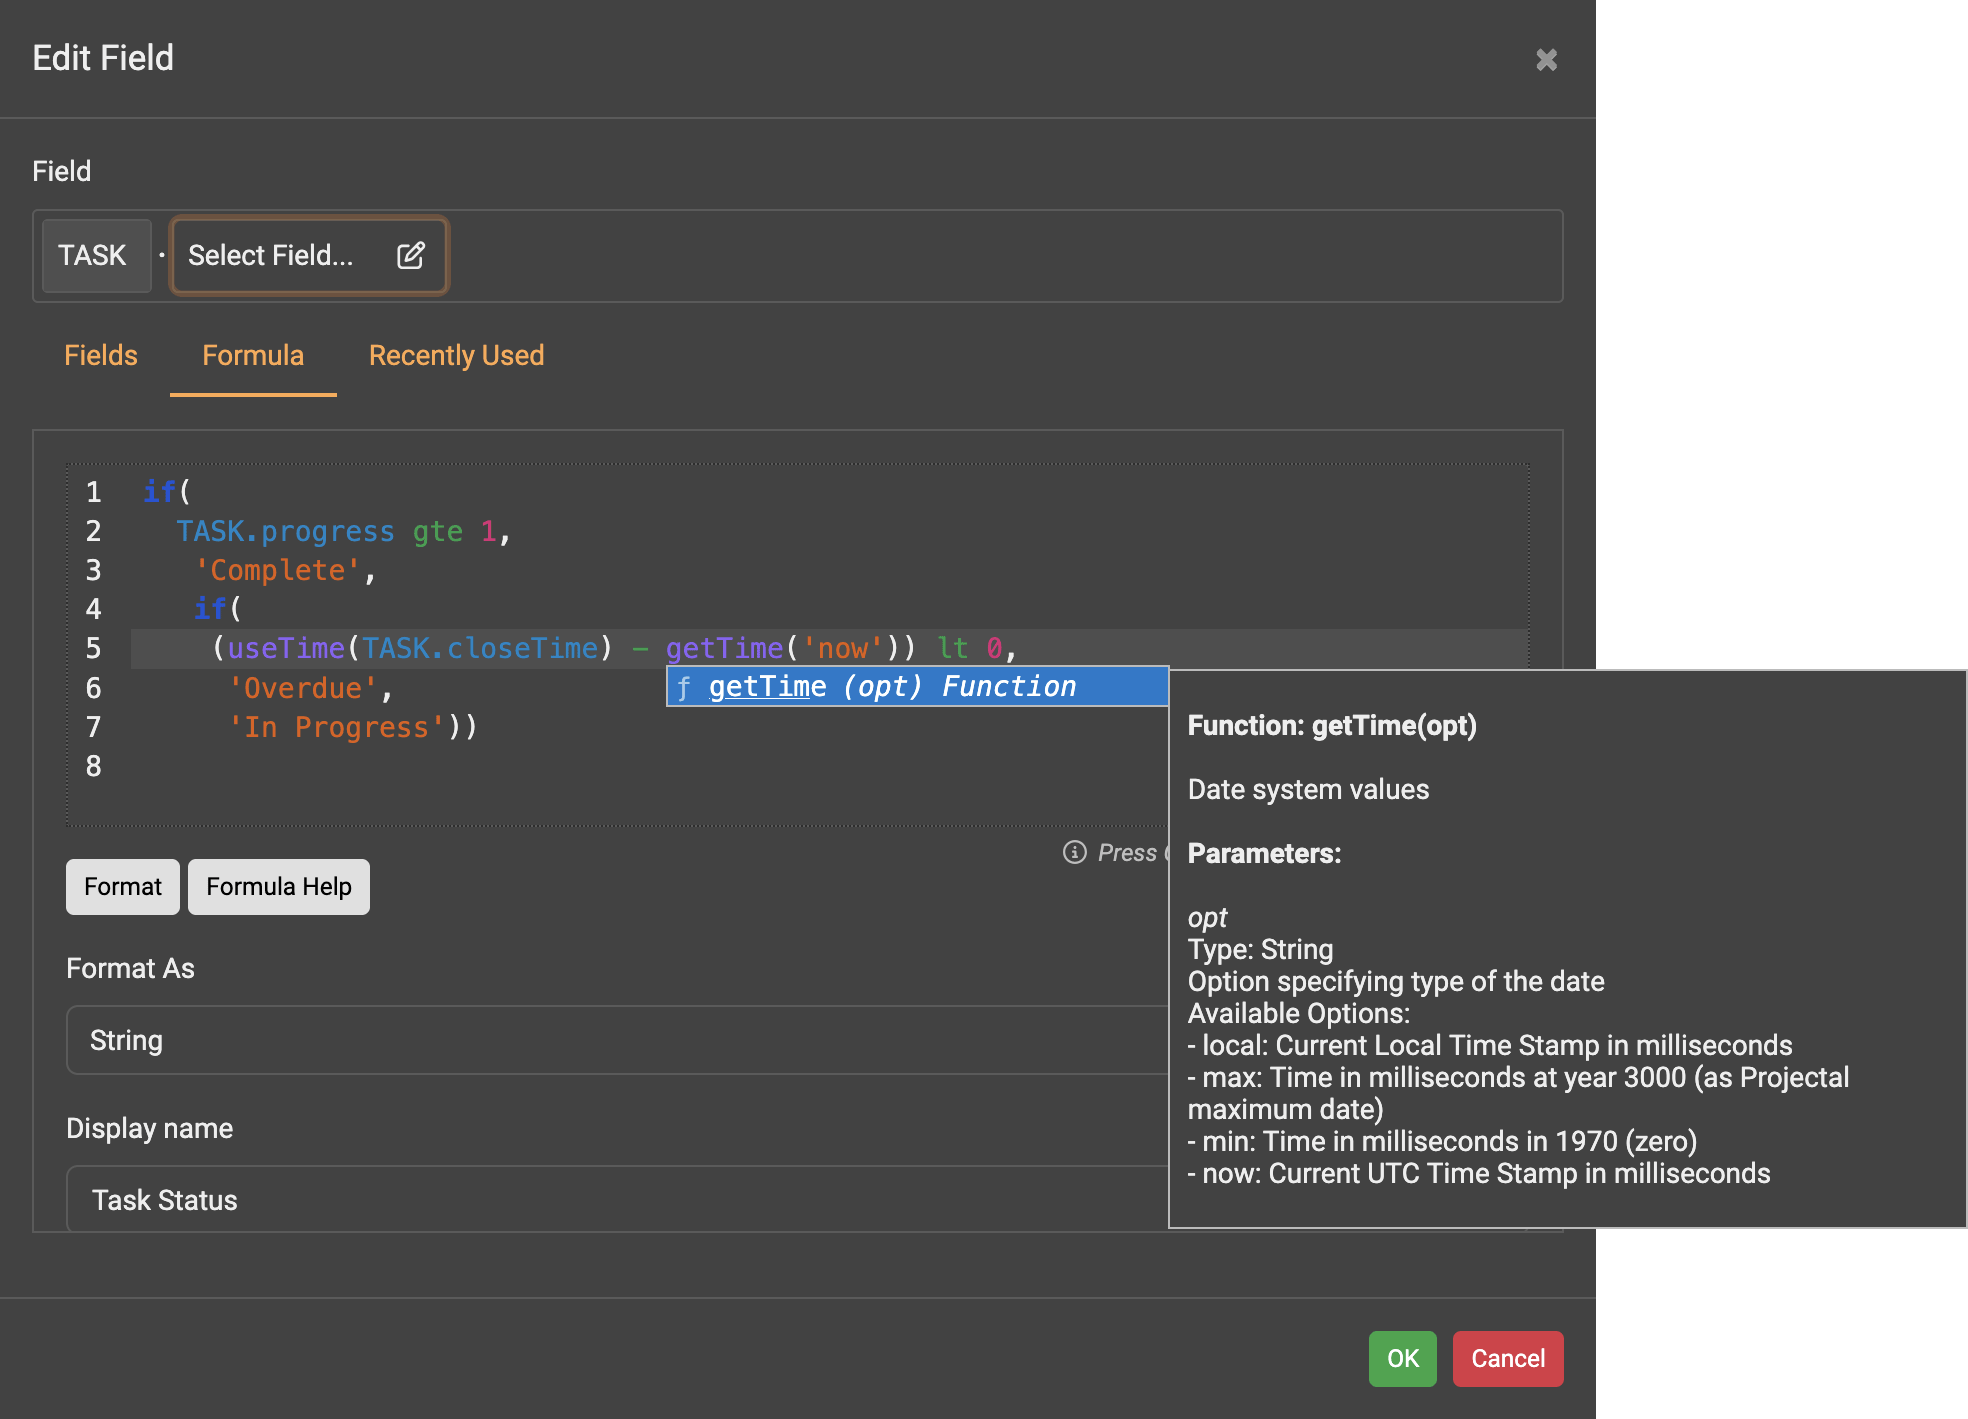Click useTime function on line 5
Viewport: 1968px width, 1419px height.
(x=286, y=649)
